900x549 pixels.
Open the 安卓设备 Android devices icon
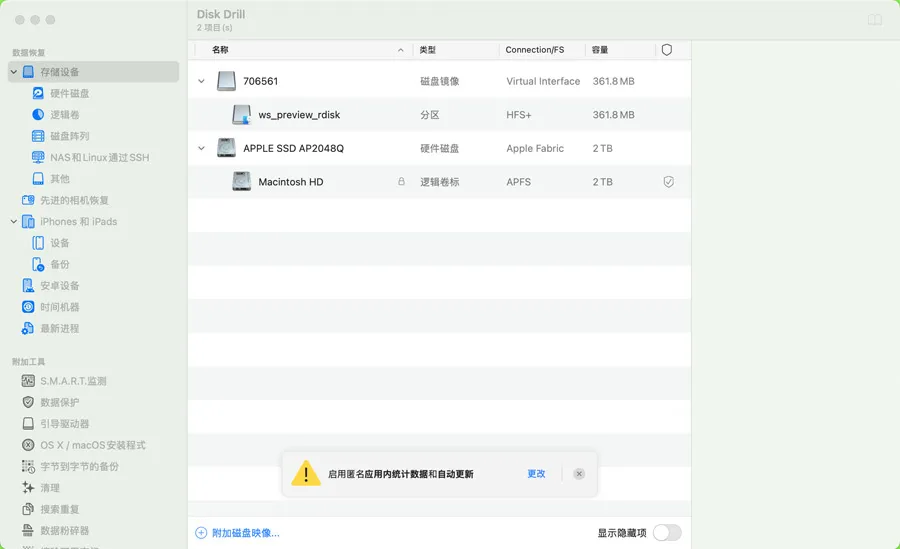click(29, 286)
